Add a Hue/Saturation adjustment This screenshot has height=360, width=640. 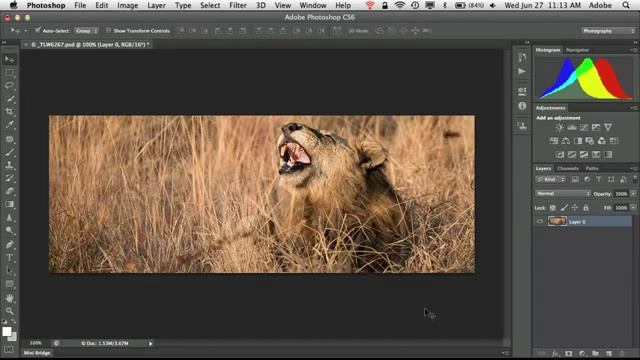554,141
